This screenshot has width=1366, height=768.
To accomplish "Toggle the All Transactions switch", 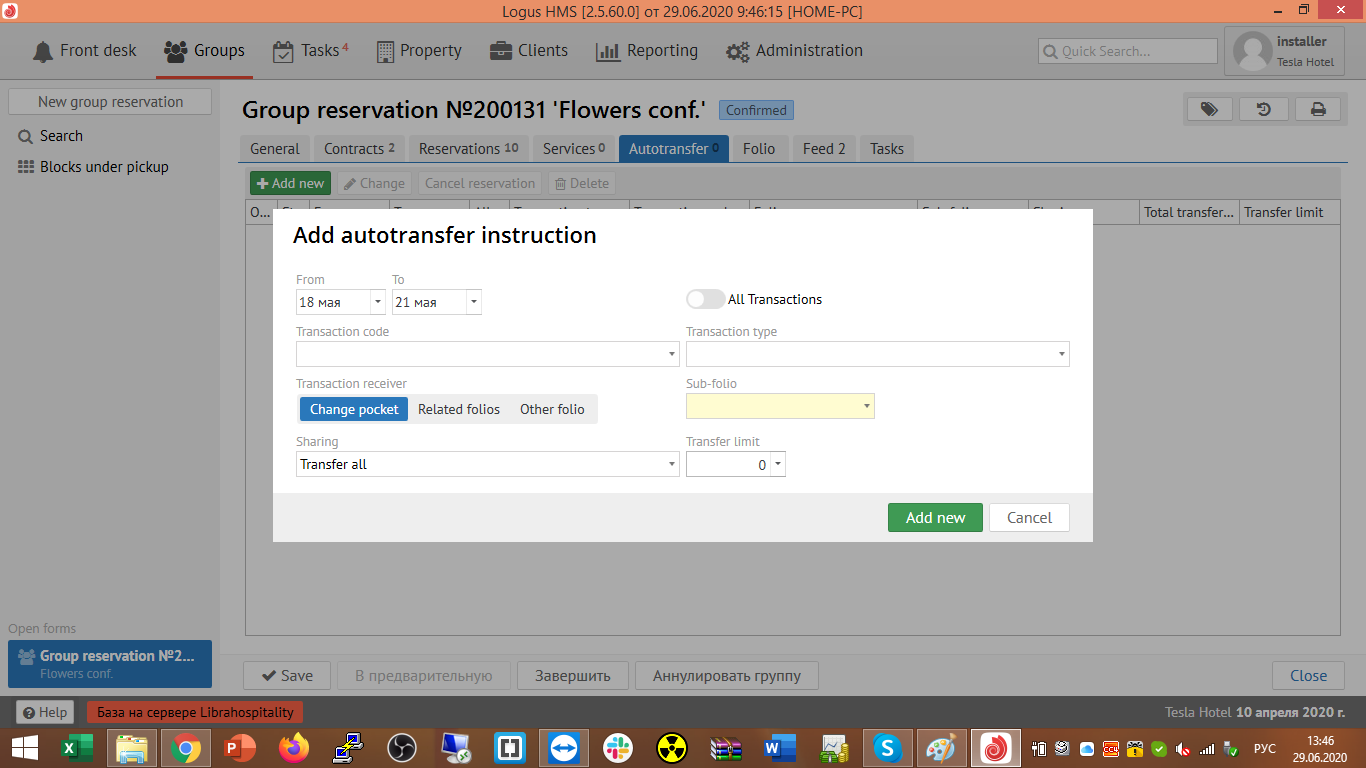I will coord(705,299).
